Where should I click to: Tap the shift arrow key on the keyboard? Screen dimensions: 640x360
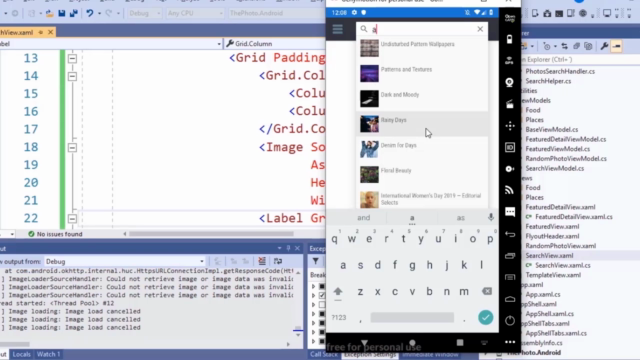point(338,292)
